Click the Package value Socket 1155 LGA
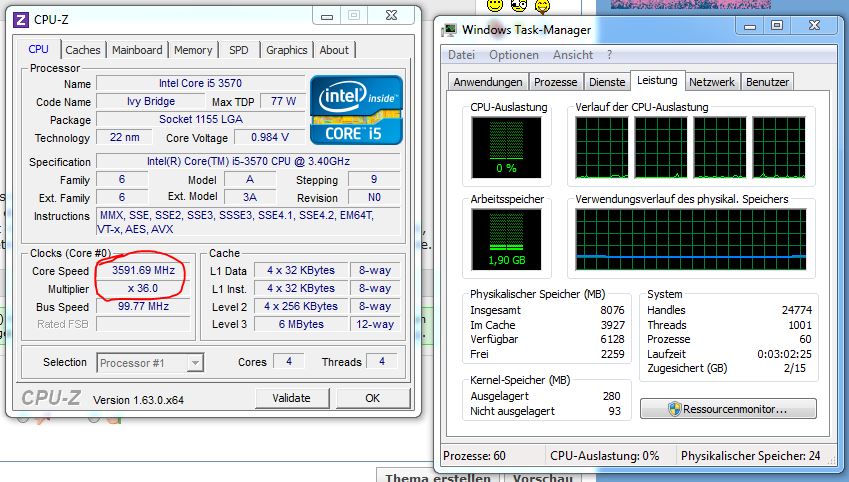The height and width of the screenshot is (482, 849). point(200,119)
